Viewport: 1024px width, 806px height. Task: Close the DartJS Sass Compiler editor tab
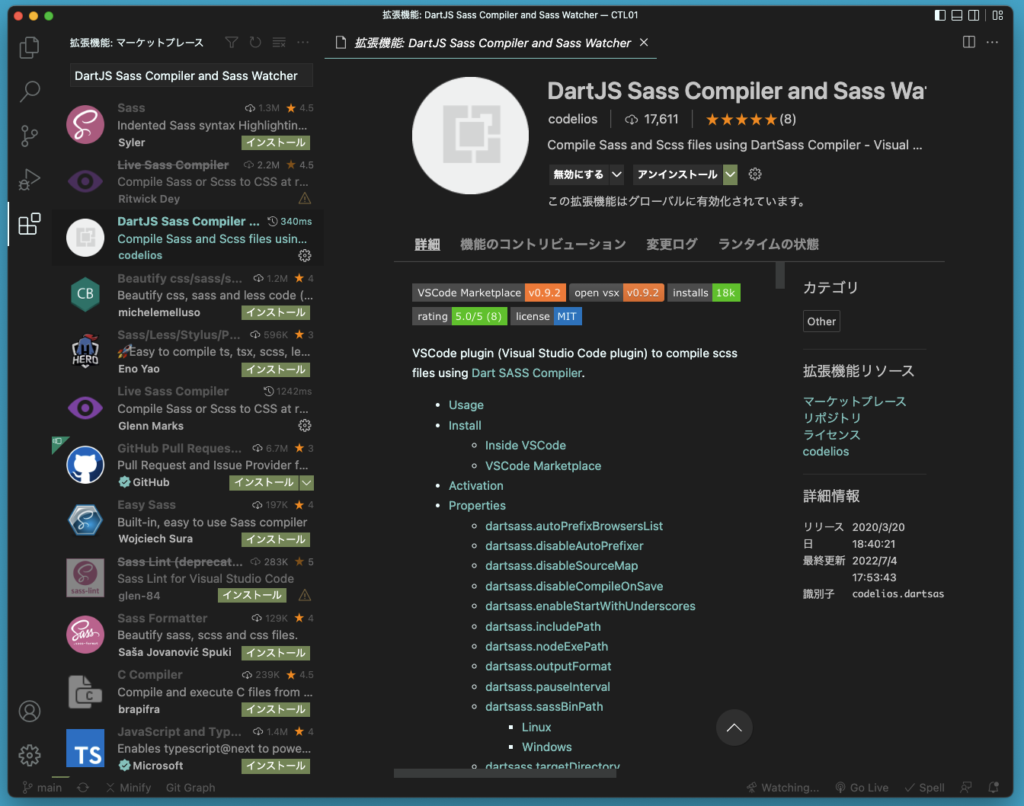(644, 42)
